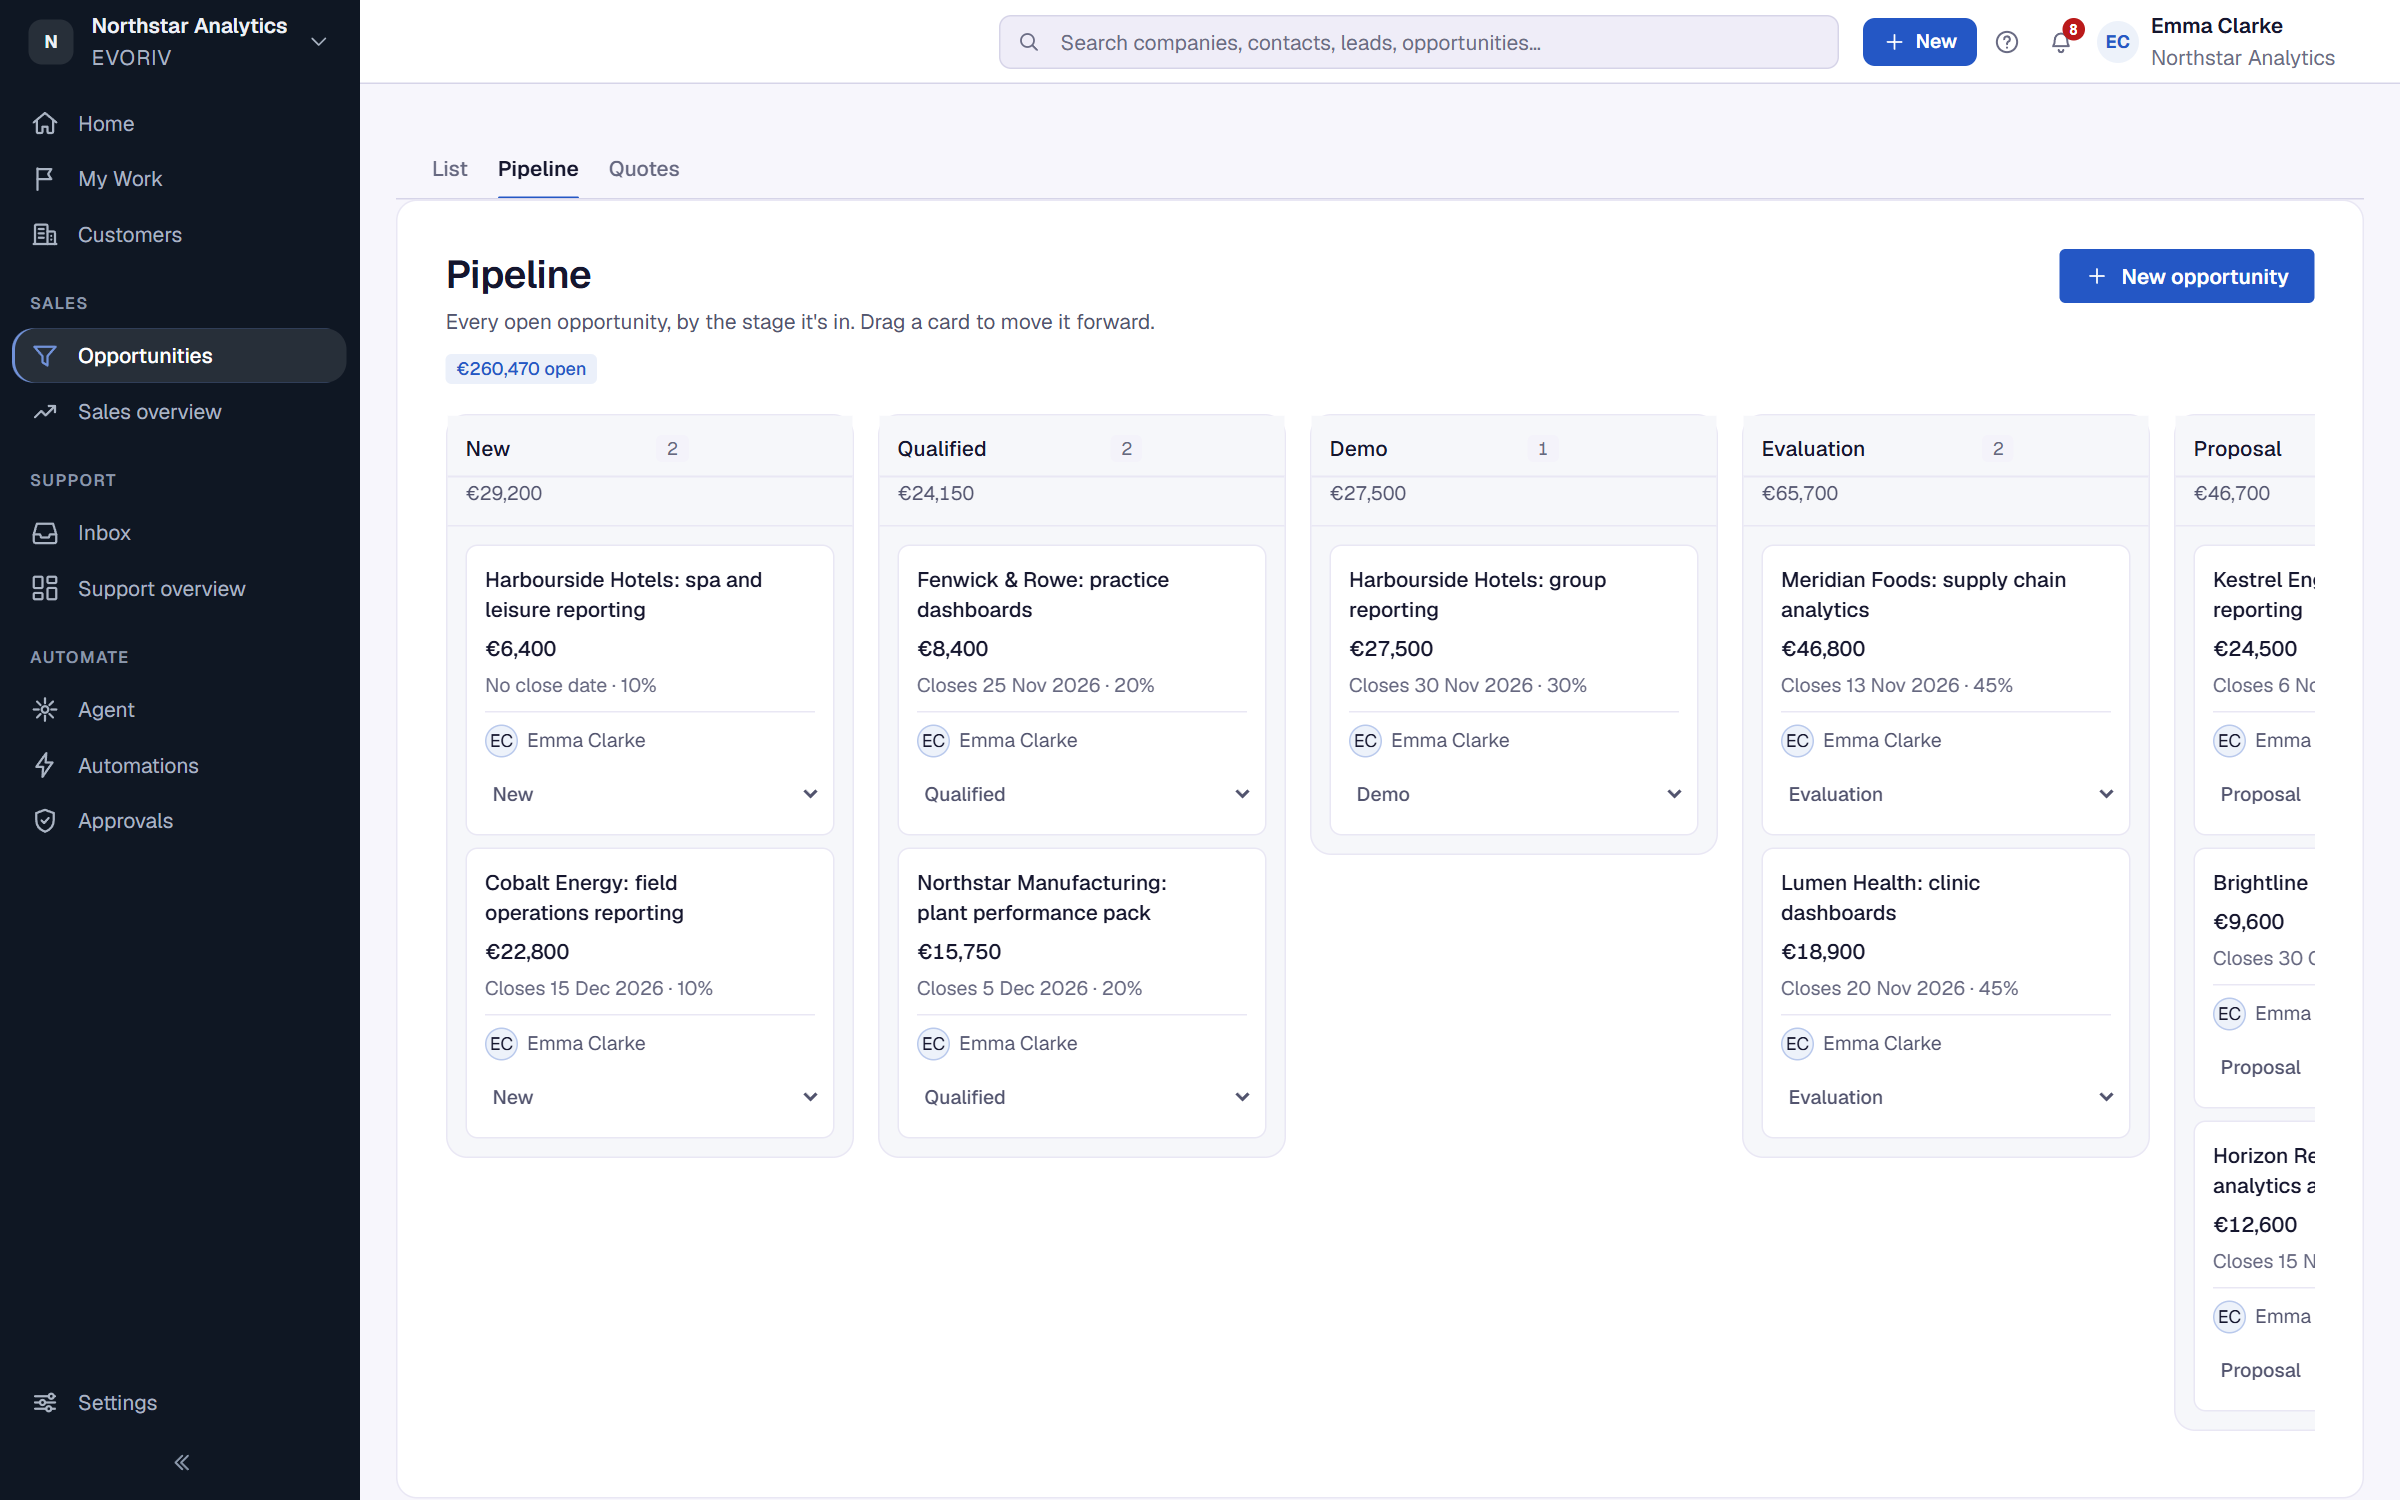Expand the Northstar Analytics workspace switcher

pos(319,42)
